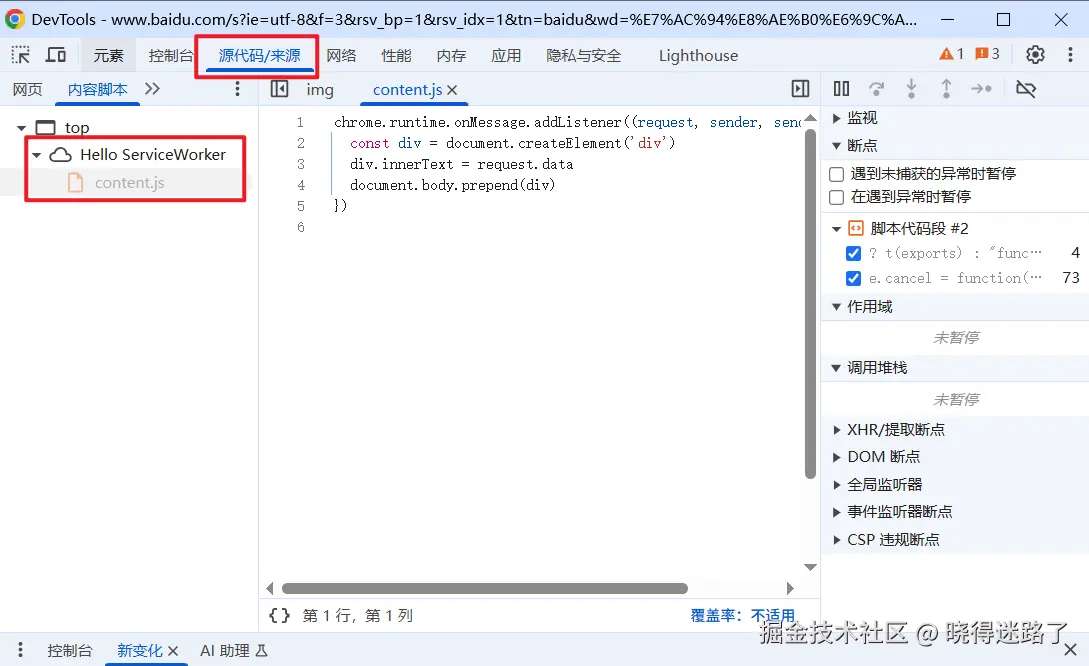The image size is (1089, 666).
Task: Uncheck the t(exports) breakpoint on line 4
Action: (854, 253)
